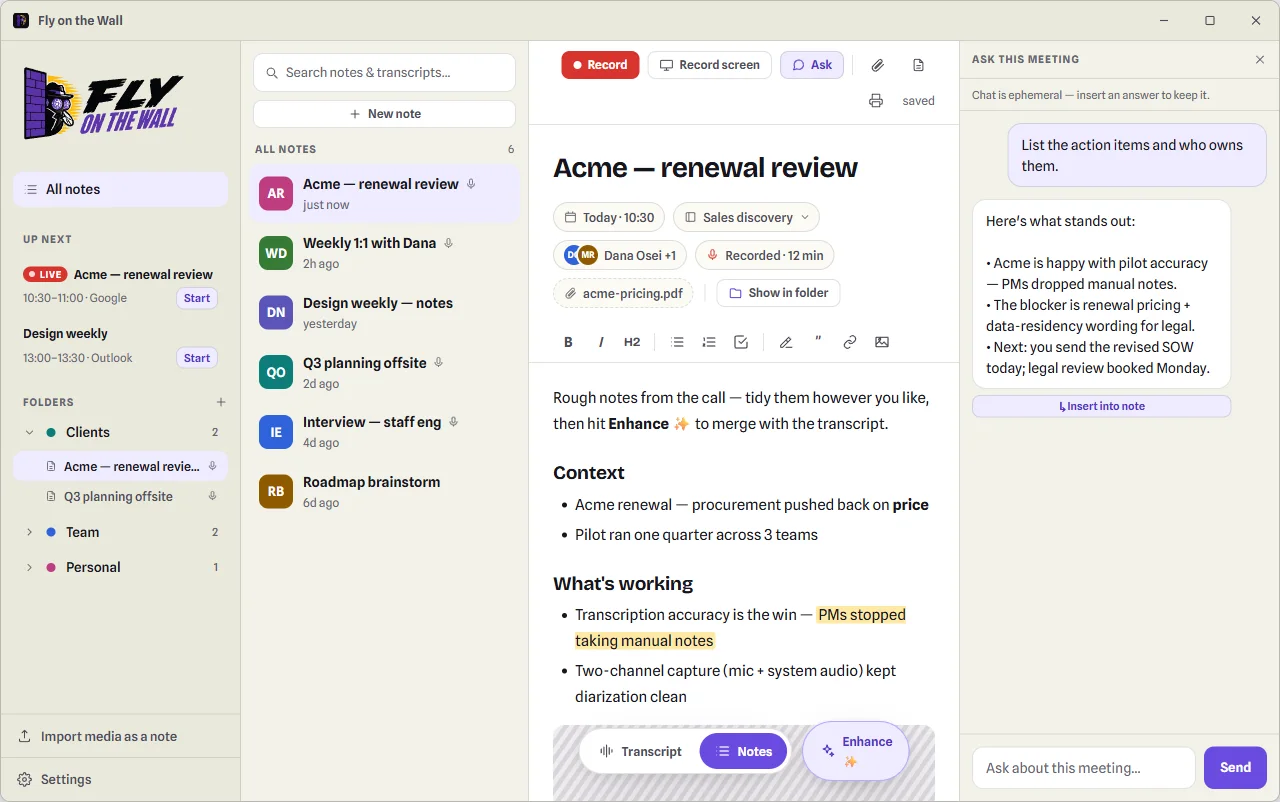Click Show in folder

(x=779, y=293)
